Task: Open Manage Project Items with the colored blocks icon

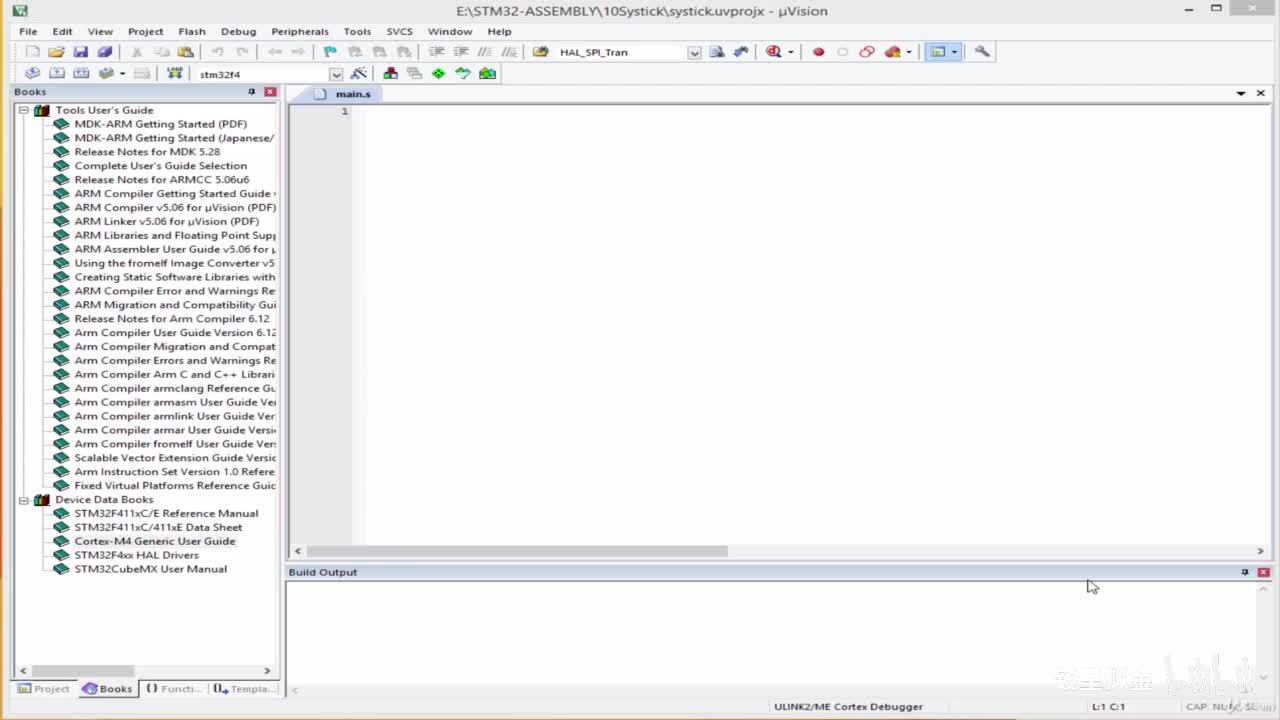Action: [390, 74]
